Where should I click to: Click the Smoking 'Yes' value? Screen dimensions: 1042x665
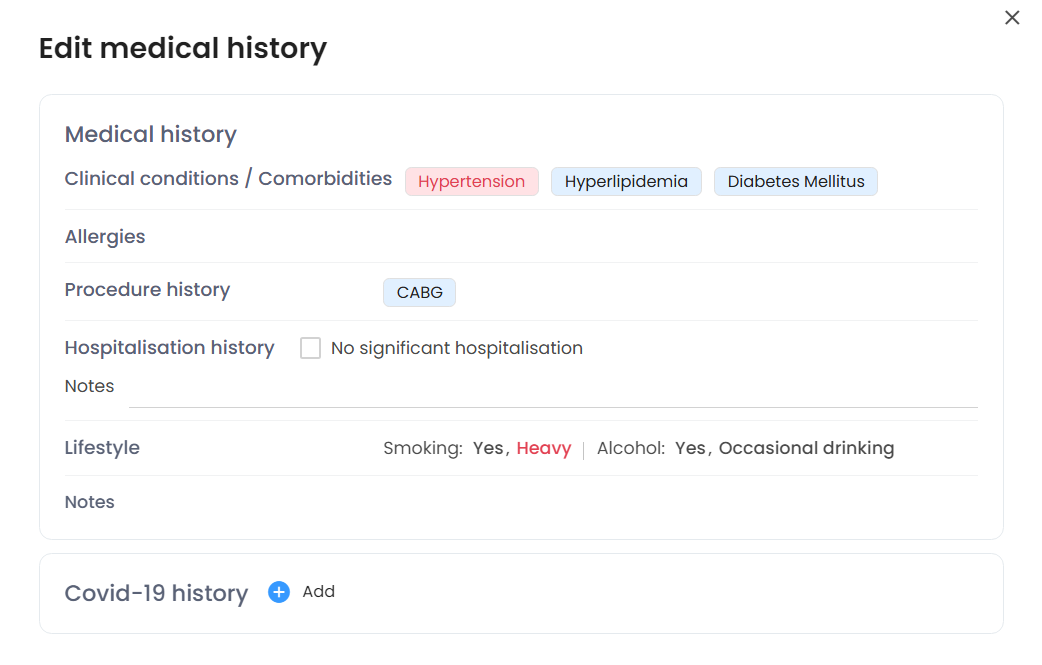(488, 449)
